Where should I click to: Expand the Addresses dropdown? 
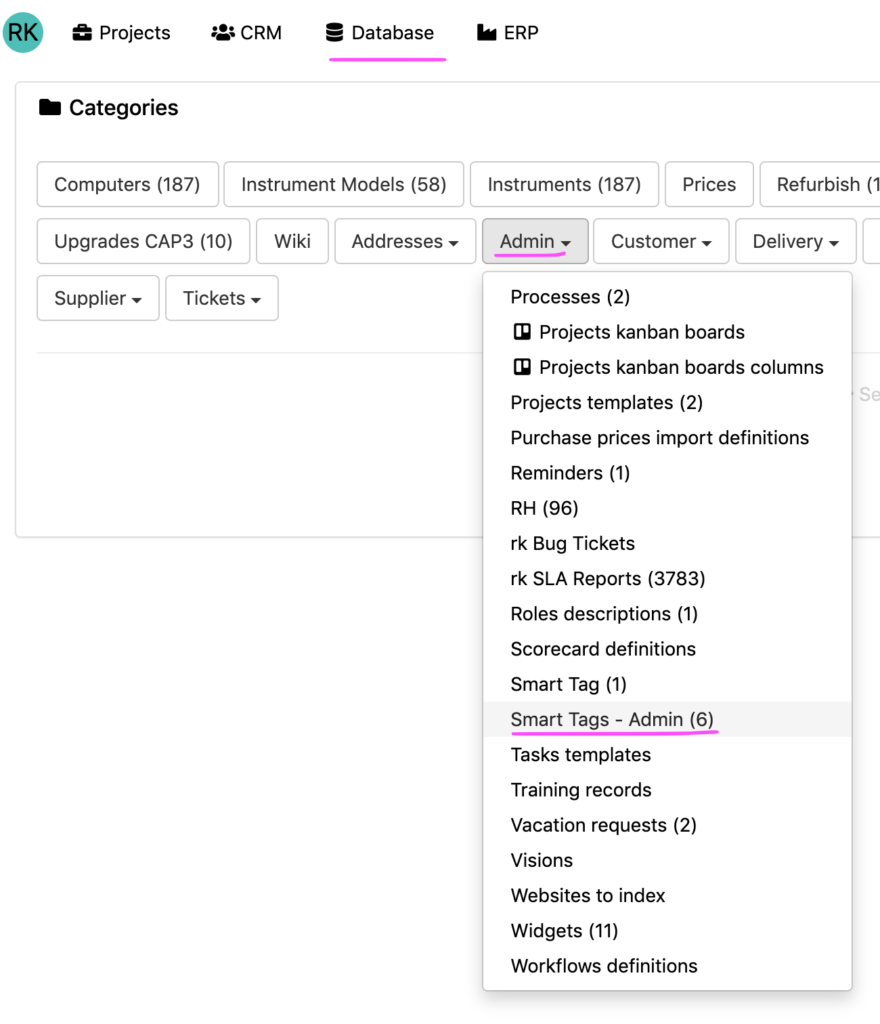(x=405, y=241)
